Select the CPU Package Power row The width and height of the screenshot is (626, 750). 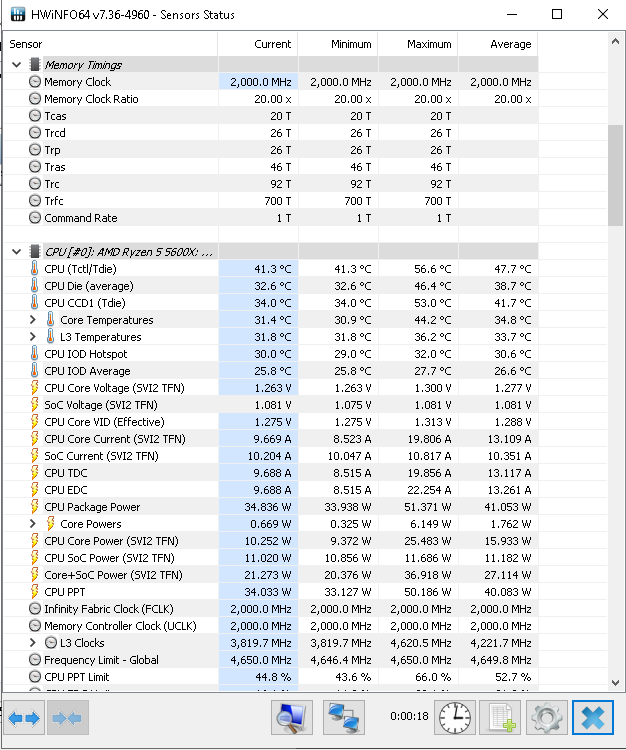[92, 507]
